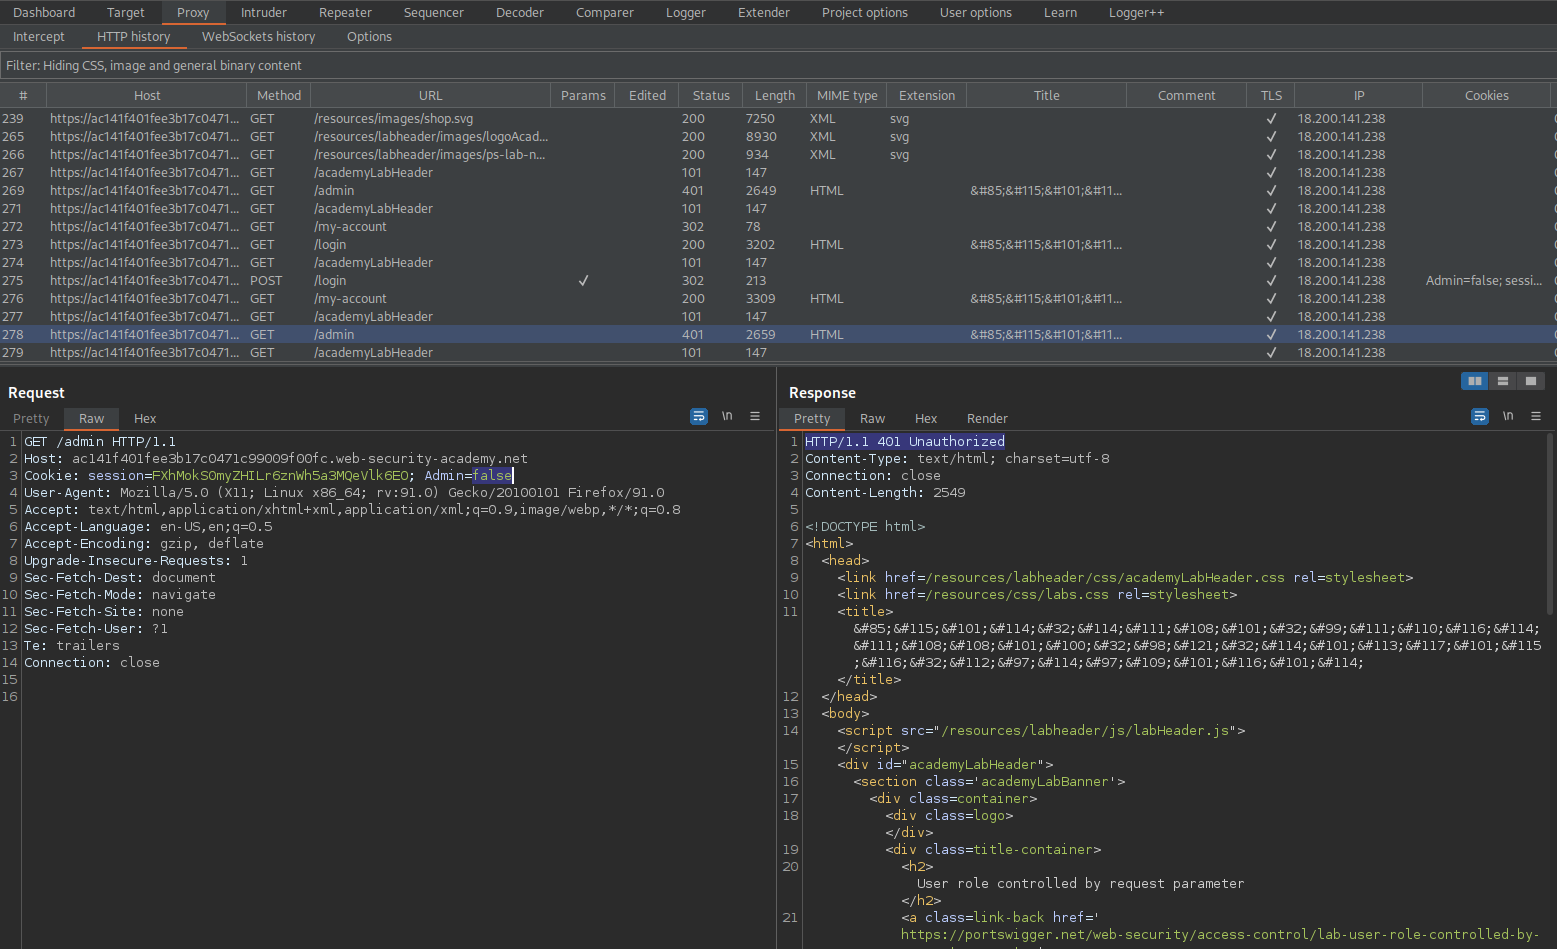This screenshot has height=949, width=1557.
Task: Switch to the Extender tab
Action: tap(764, 12)
